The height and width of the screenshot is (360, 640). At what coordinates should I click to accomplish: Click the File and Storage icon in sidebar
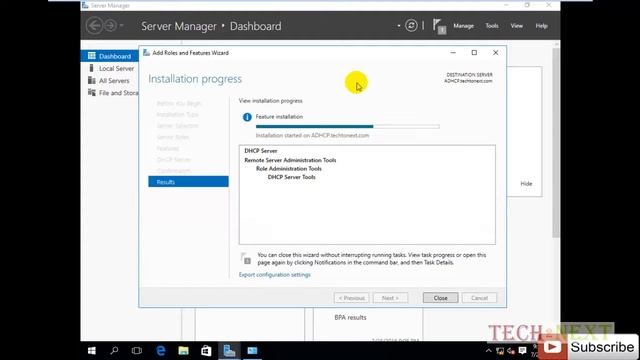pos(92,92)
